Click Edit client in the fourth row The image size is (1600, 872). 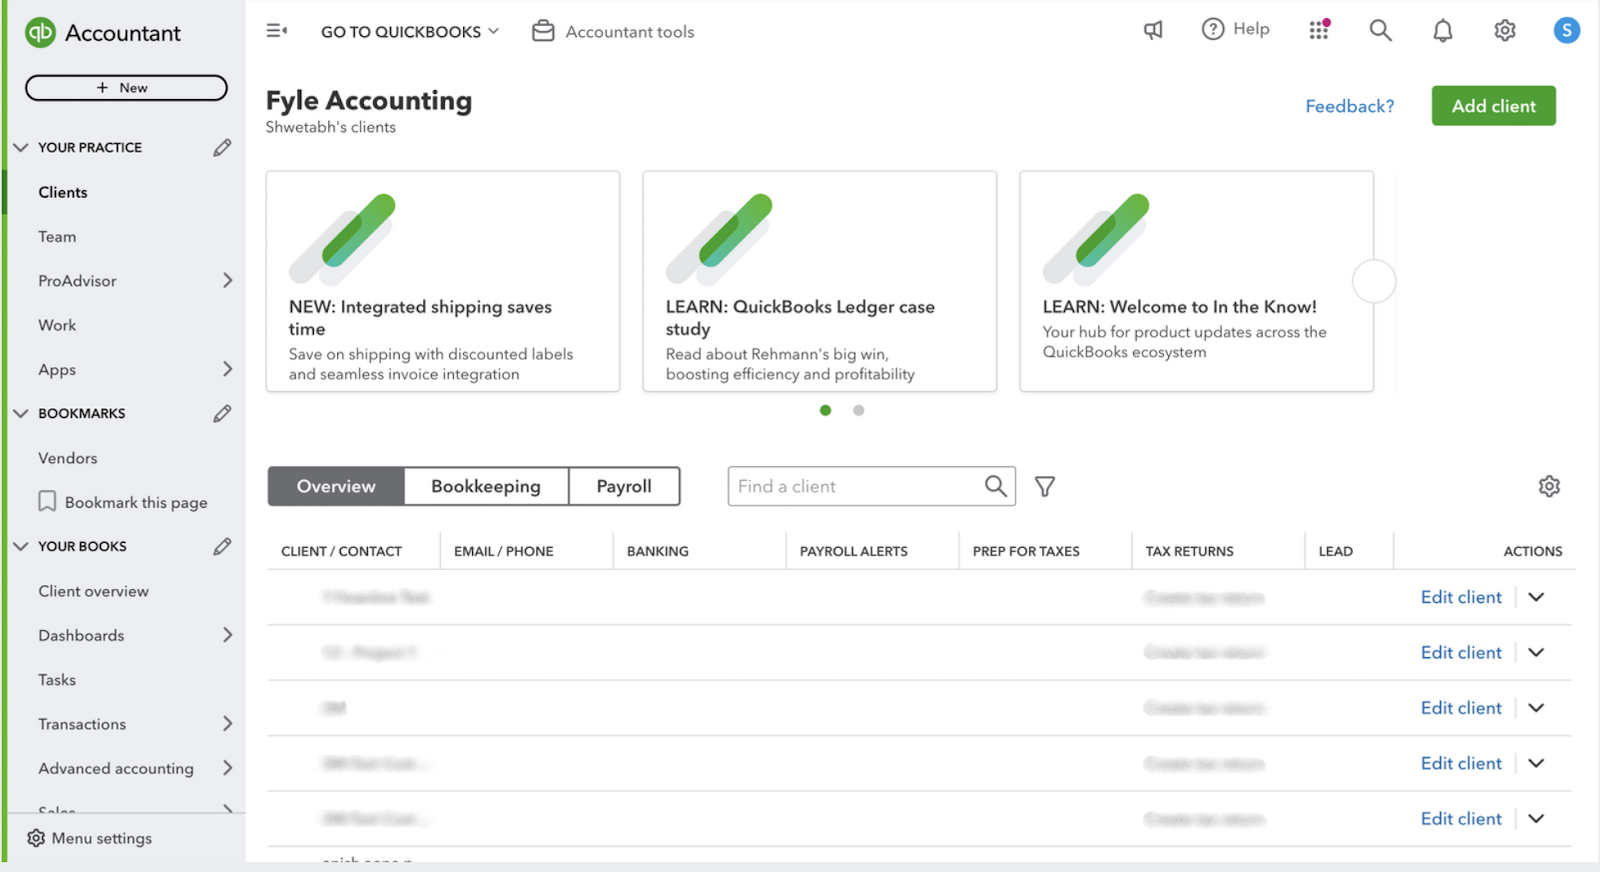(x=1461, y=763)
